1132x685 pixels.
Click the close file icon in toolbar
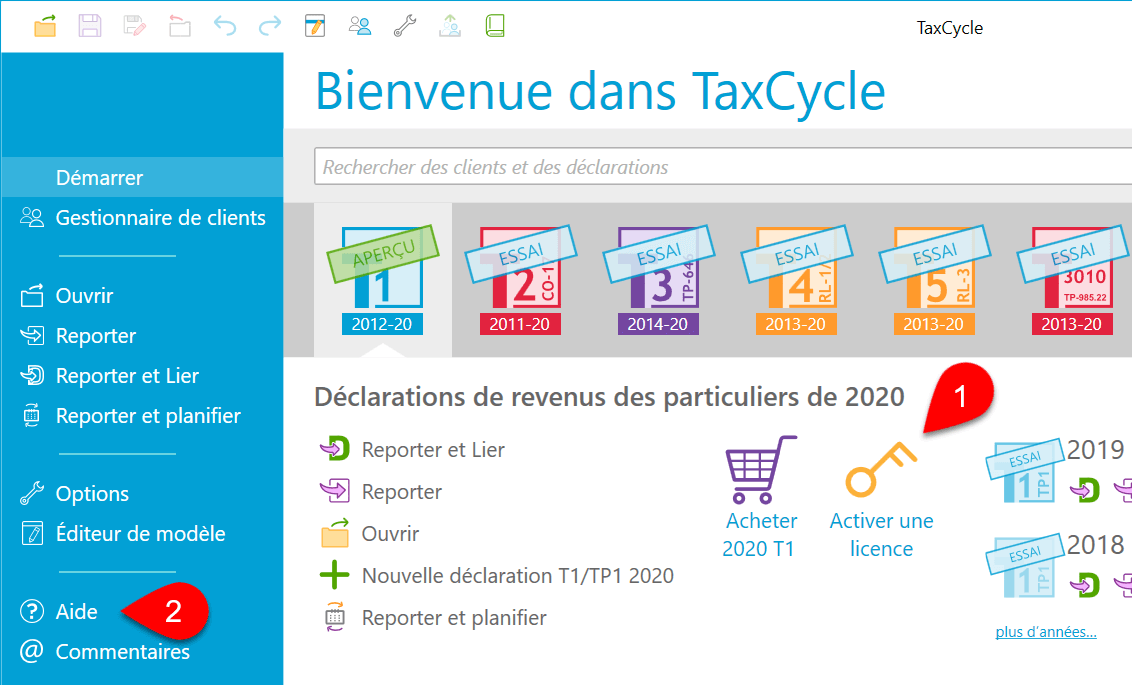tap(180, 27)
